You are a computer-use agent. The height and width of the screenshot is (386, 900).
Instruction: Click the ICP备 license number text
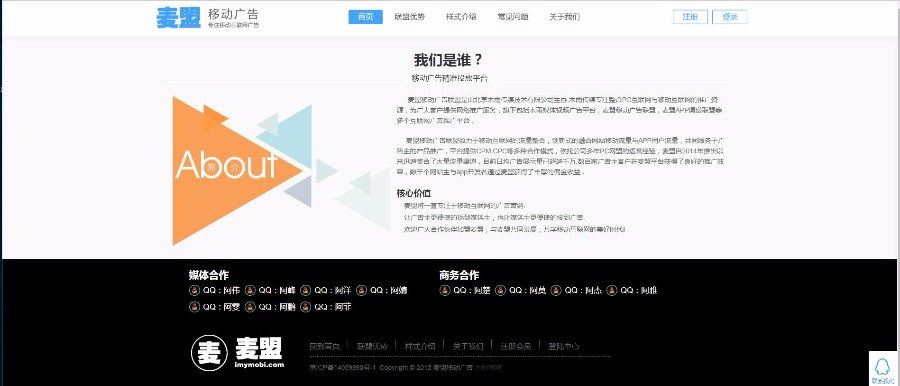[342, 368]
